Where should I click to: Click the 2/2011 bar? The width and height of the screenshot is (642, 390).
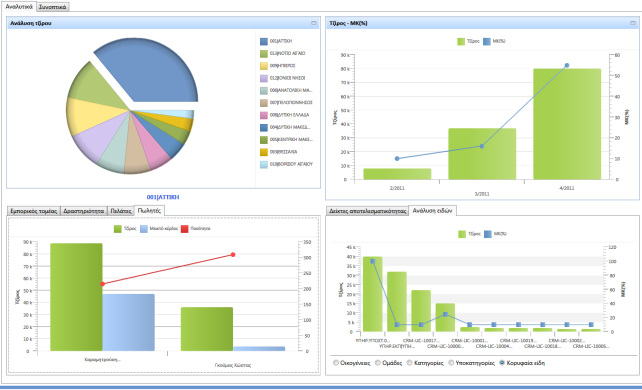coord(397,174)
